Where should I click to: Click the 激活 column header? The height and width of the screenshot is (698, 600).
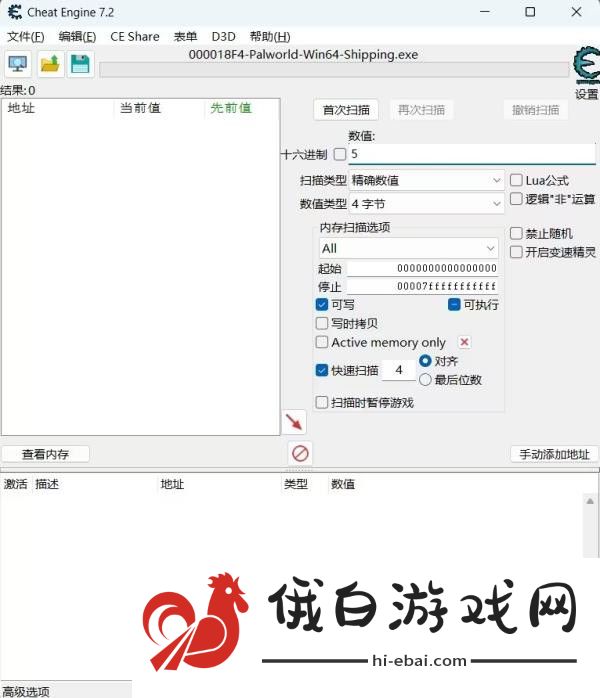coord(16,484)
